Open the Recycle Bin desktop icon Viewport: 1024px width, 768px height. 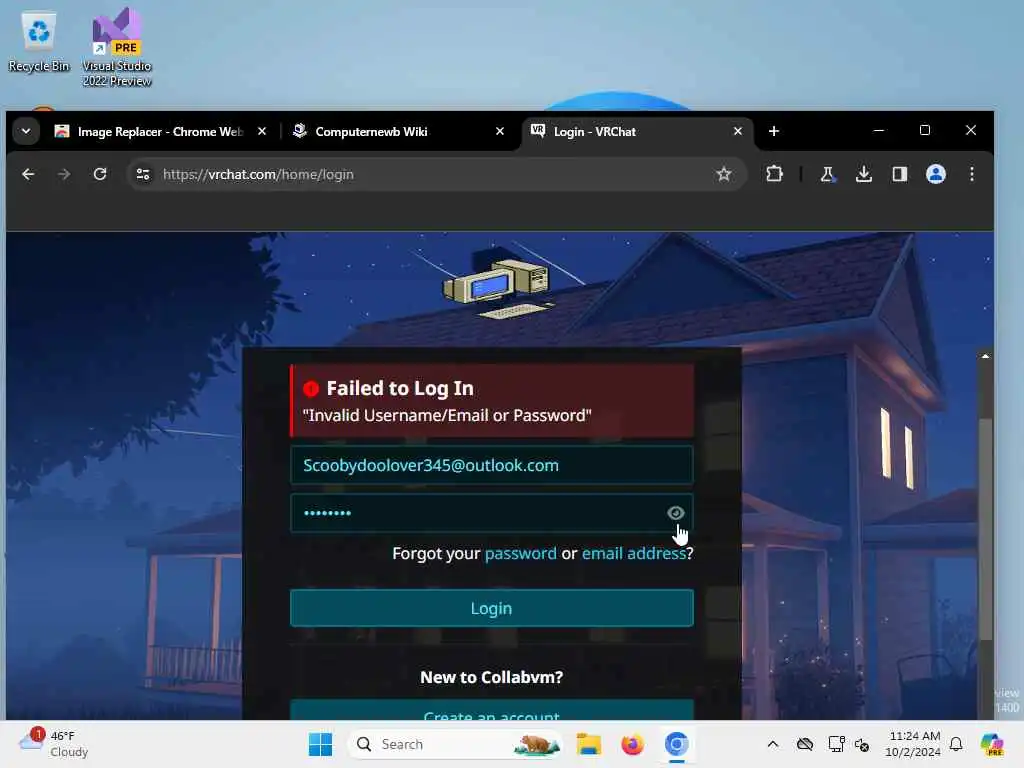coord(39,42)
